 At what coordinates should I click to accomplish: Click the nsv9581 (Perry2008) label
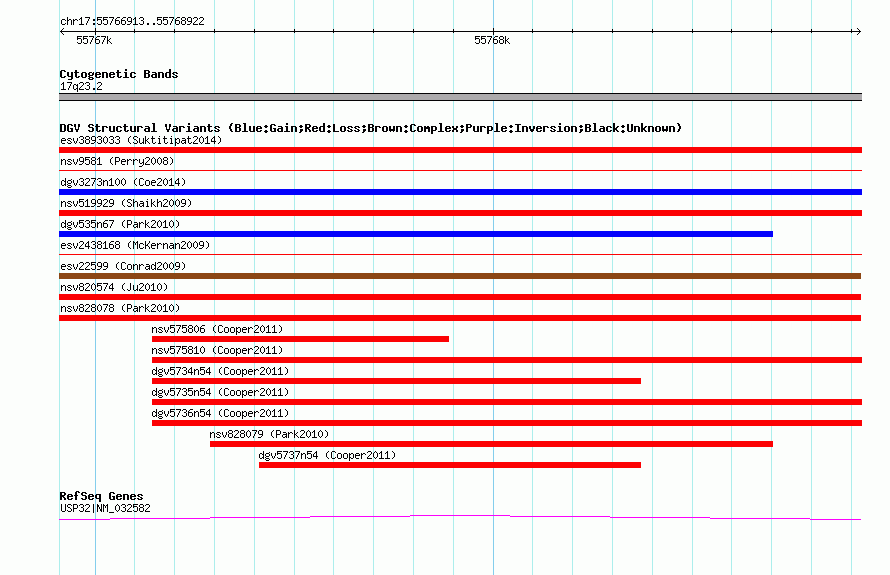click(x=117, y=161)
